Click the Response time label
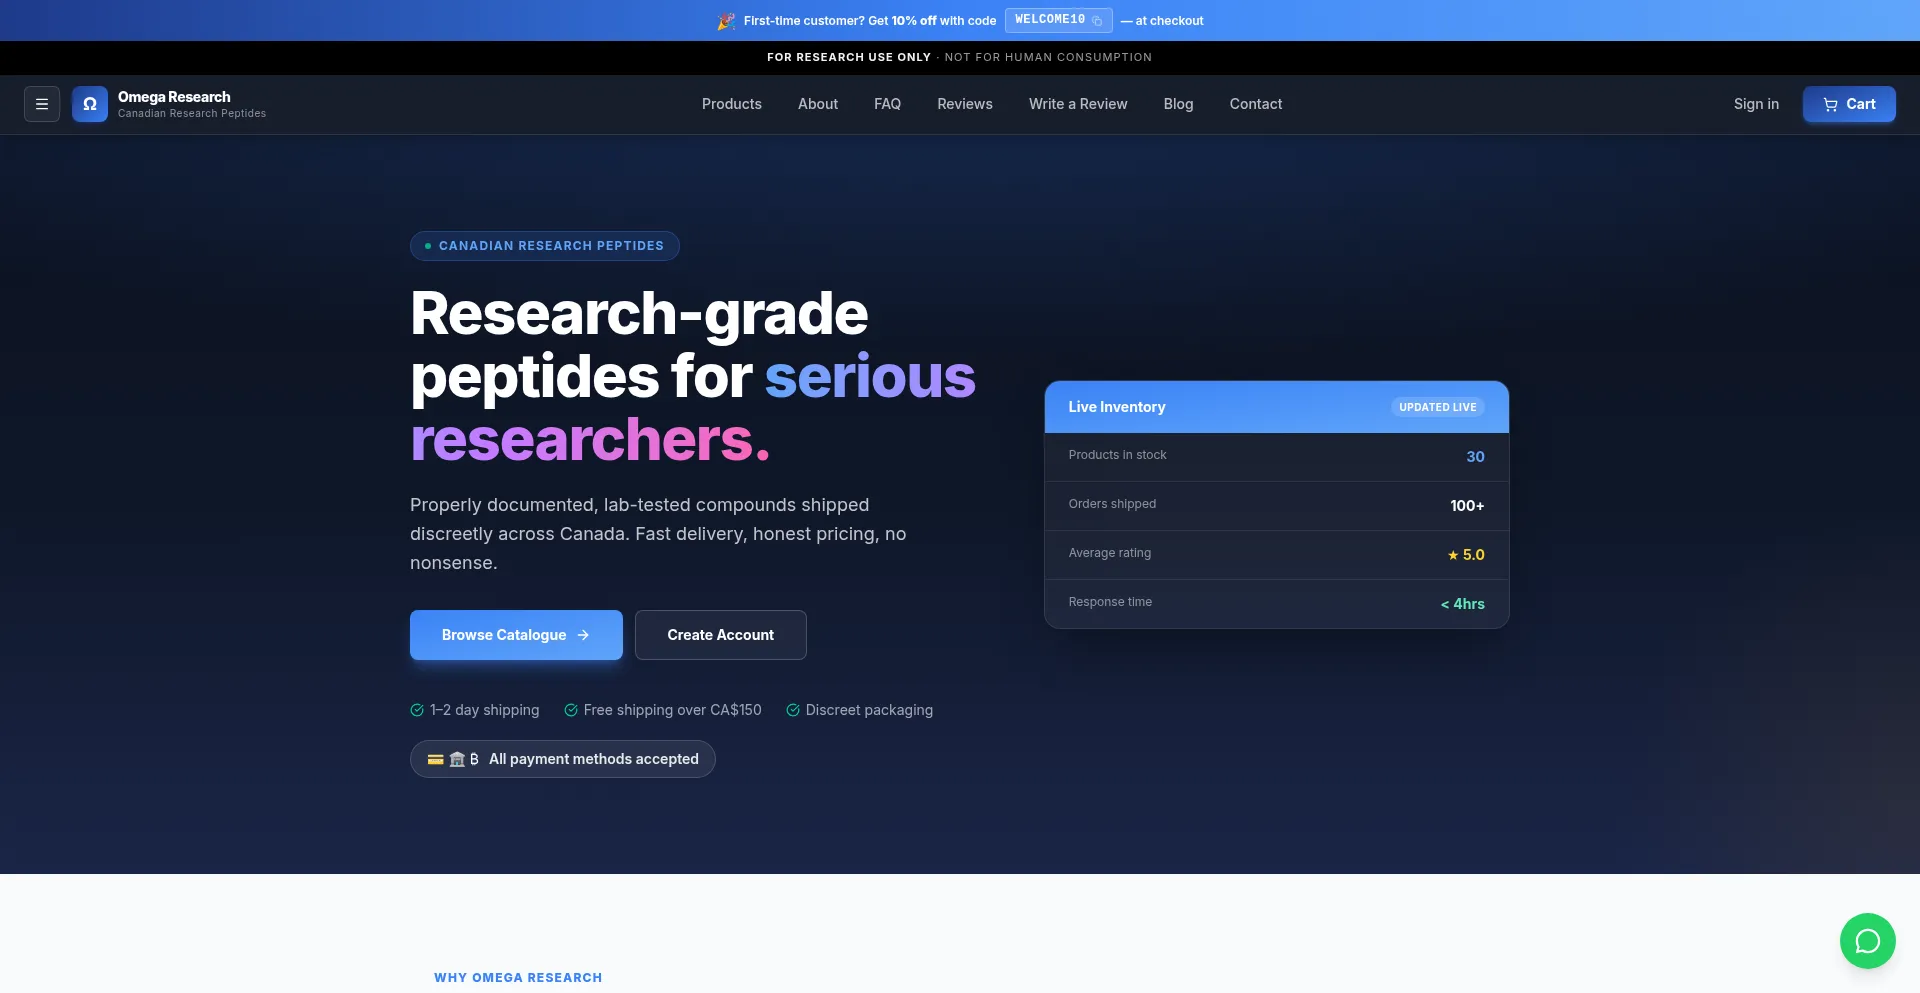1920x993 pixels. tap(1110, 602)
